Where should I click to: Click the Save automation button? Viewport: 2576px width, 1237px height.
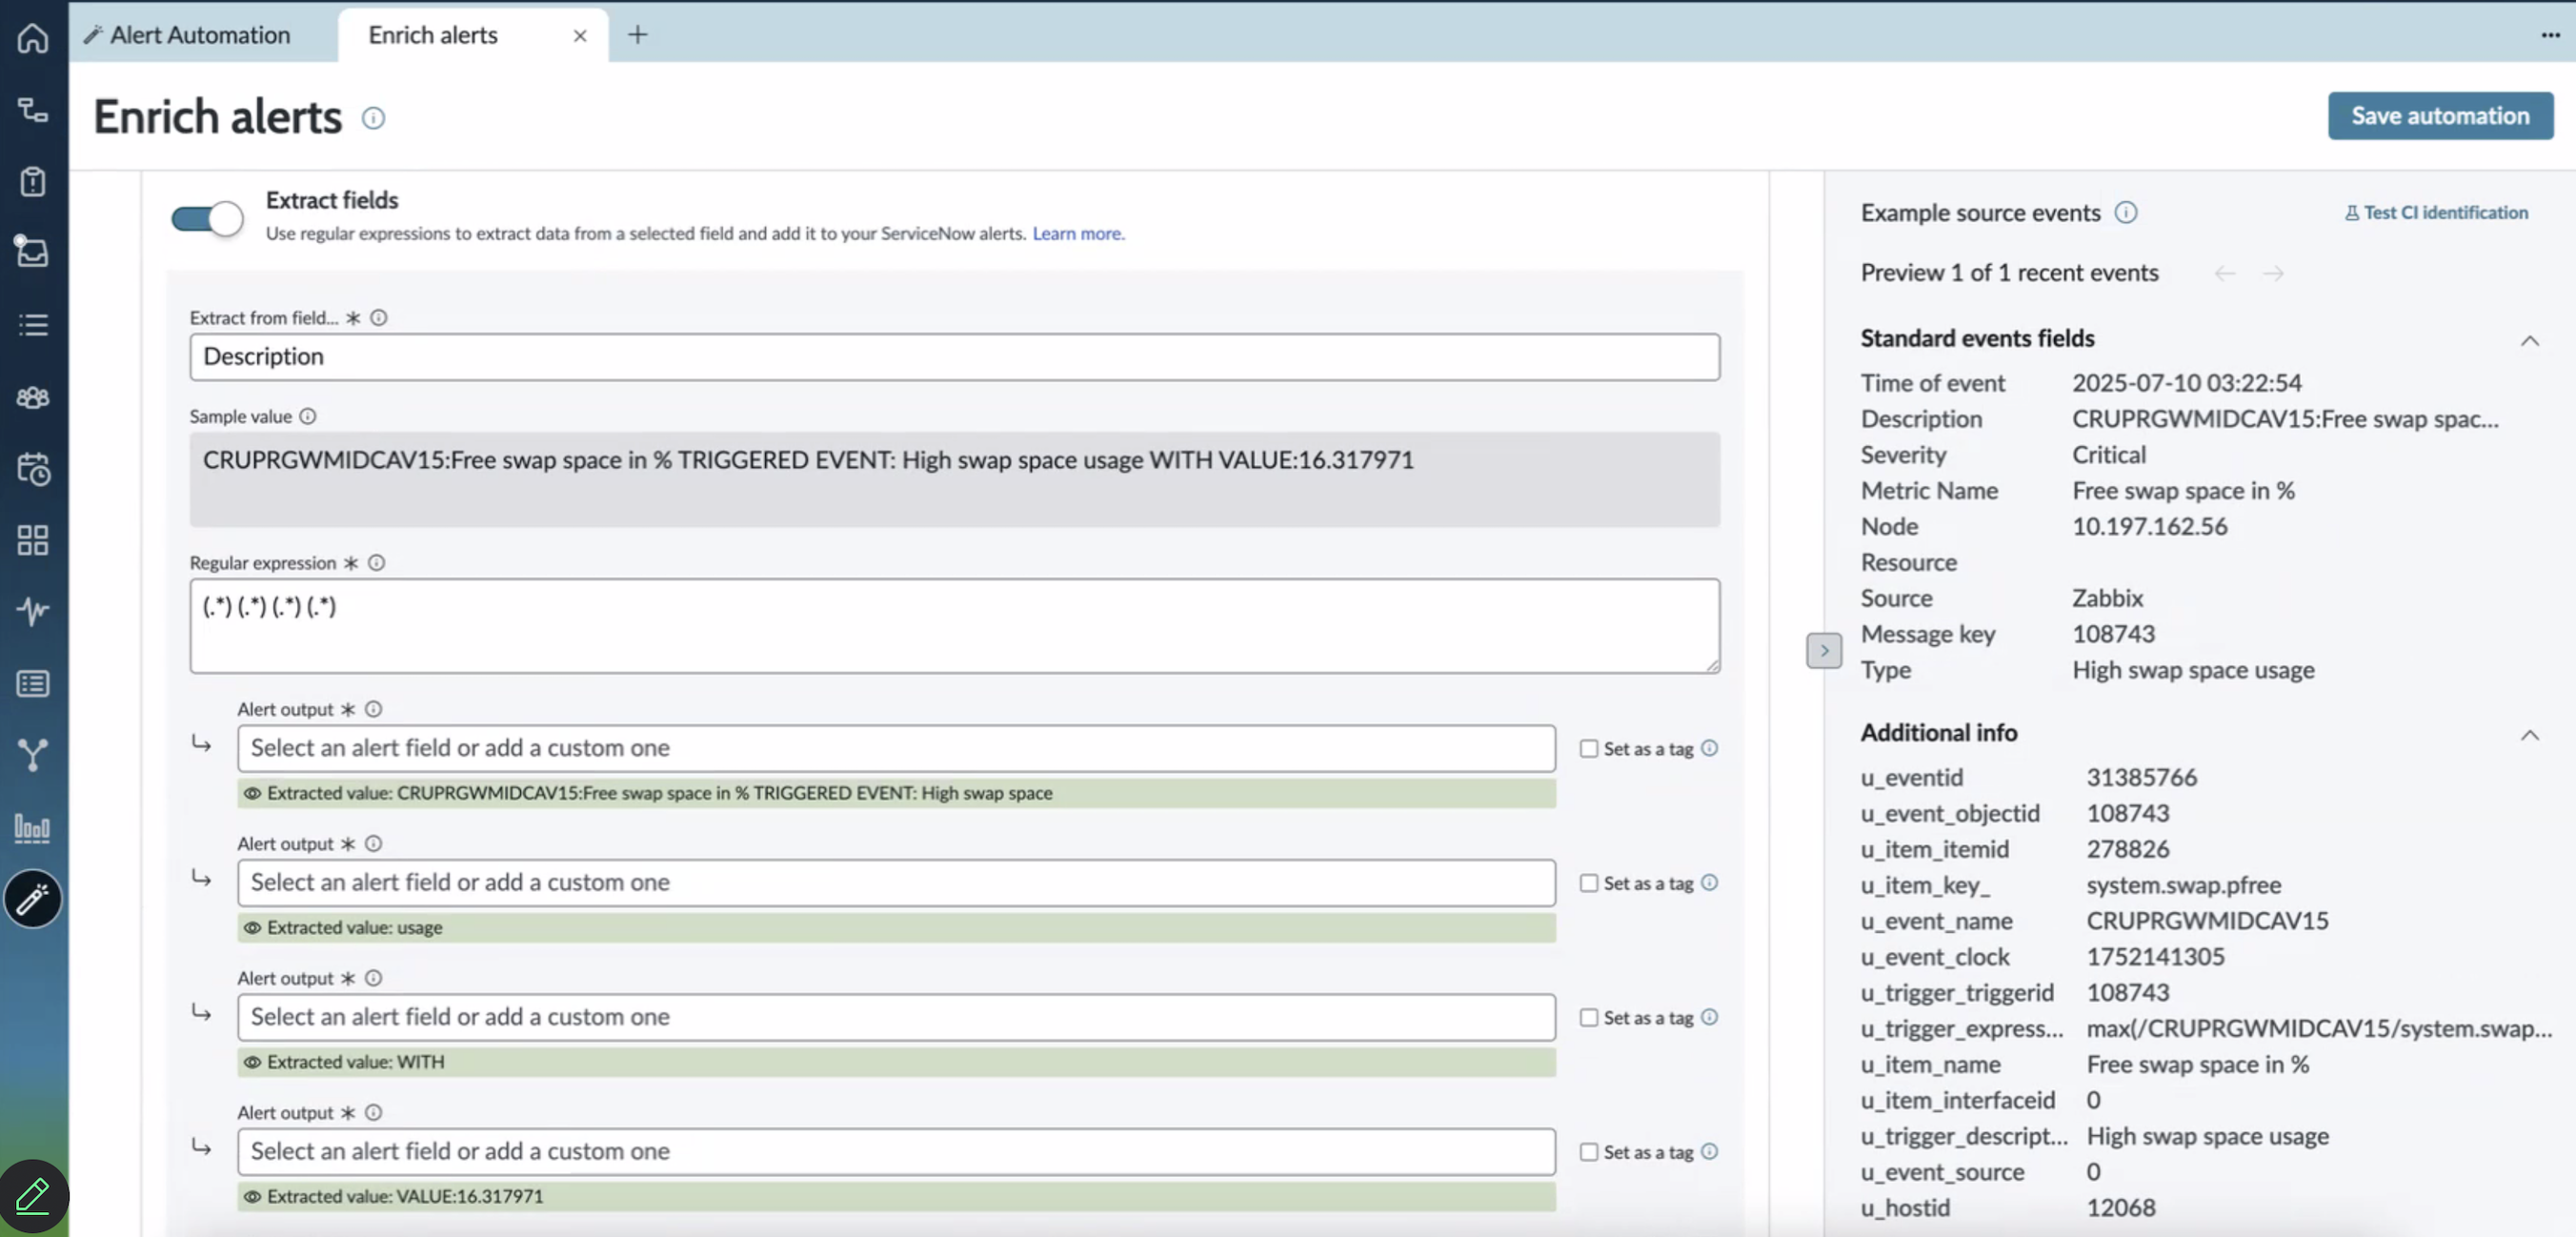pos(2439,116)
